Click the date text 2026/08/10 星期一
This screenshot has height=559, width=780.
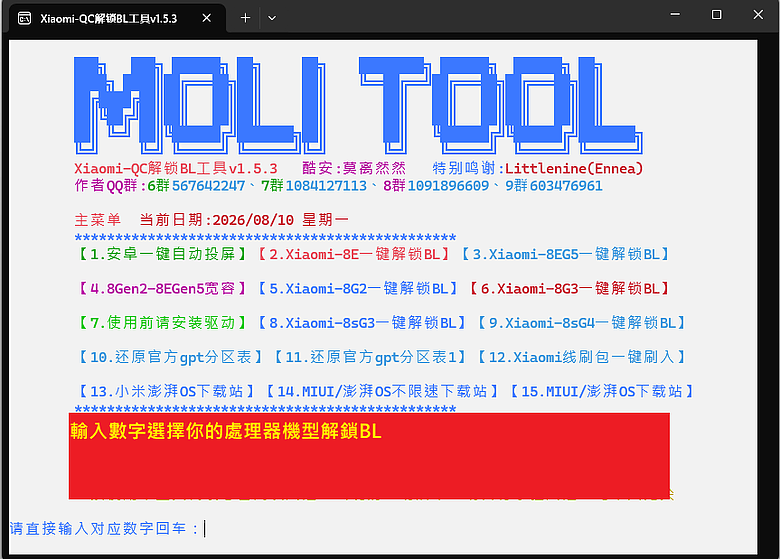click(281, 220)
